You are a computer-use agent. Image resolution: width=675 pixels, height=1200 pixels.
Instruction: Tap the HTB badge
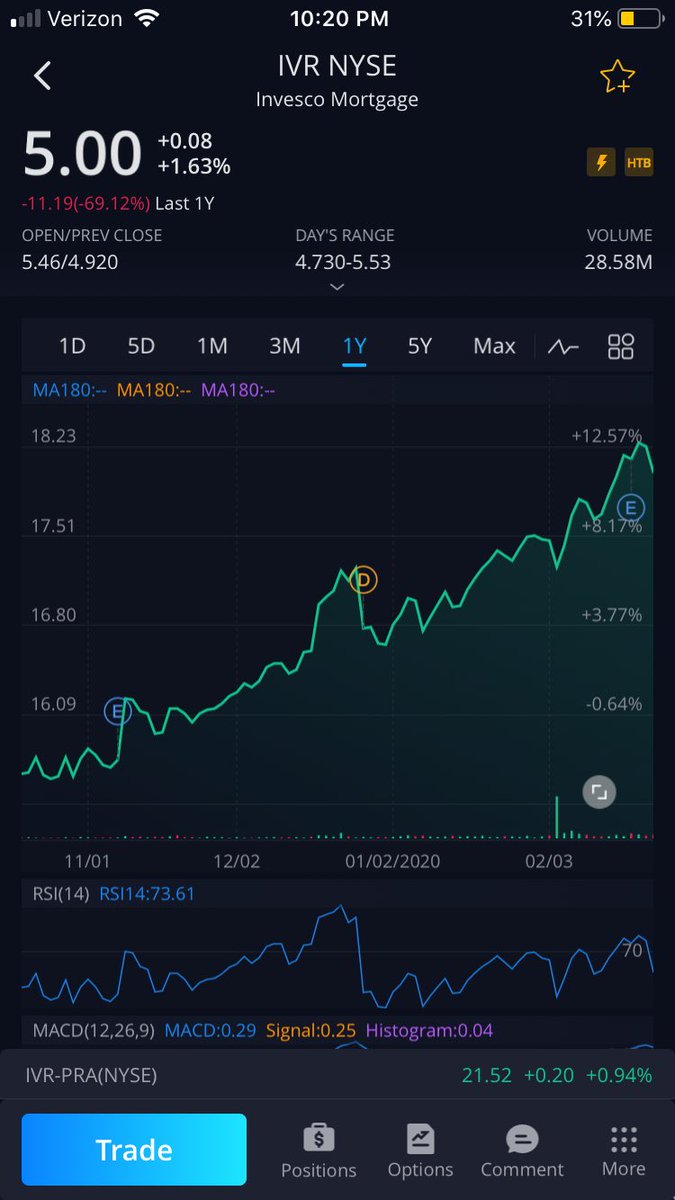click(638, 162)
